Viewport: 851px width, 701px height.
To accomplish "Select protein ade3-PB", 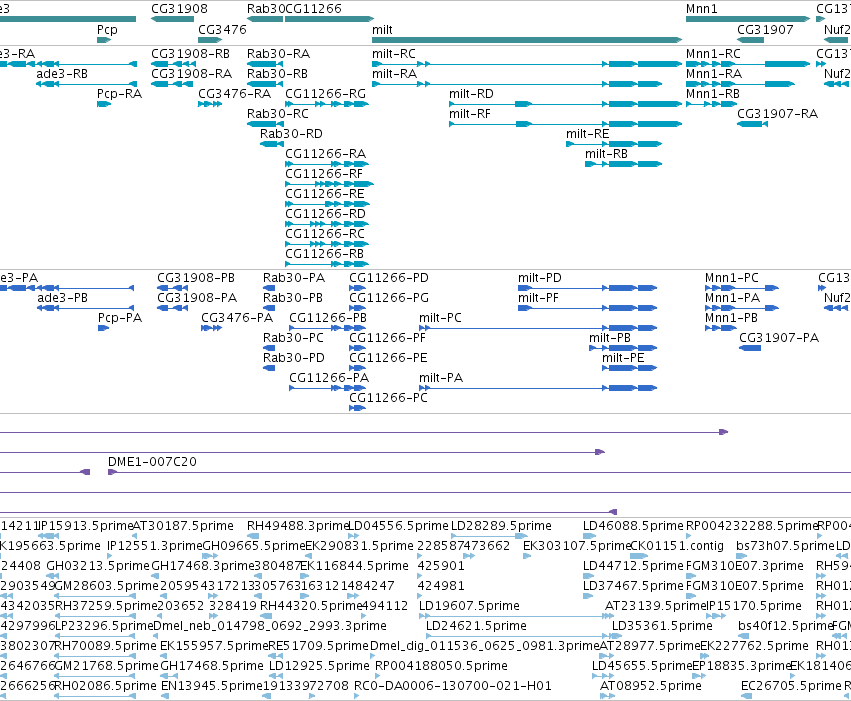I will 62,298.
